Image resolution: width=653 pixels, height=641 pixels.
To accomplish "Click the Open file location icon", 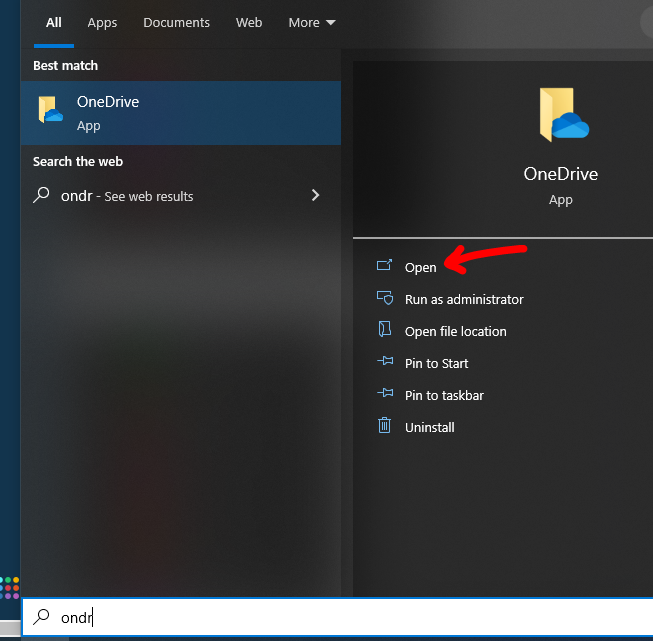I will pyautogui.click(x=384, y=329).
